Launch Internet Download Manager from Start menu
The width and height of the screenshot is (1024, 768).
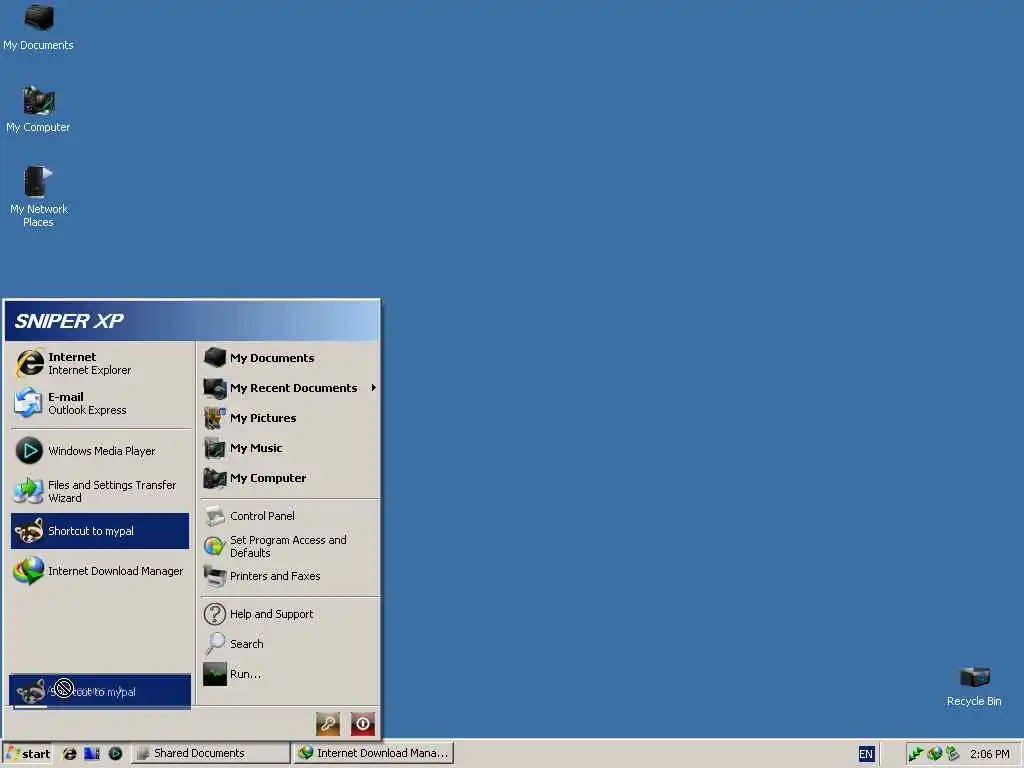point(101,571)
